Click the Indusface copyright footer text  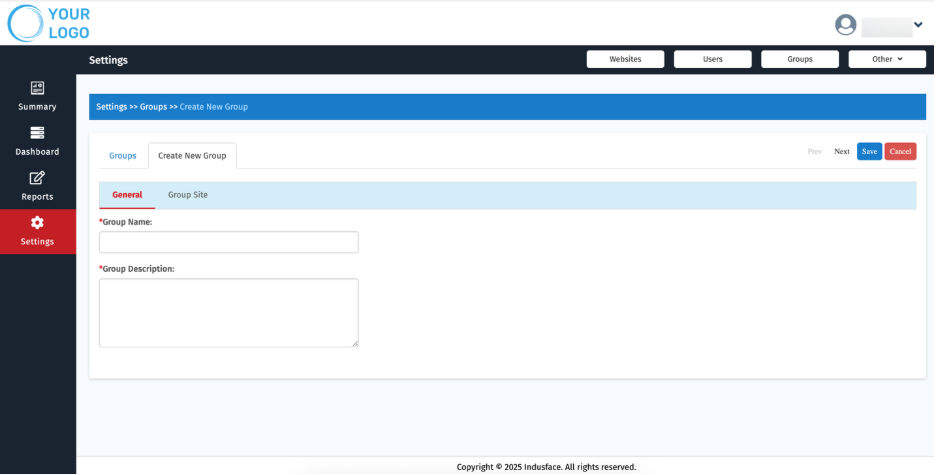(546, 467)
